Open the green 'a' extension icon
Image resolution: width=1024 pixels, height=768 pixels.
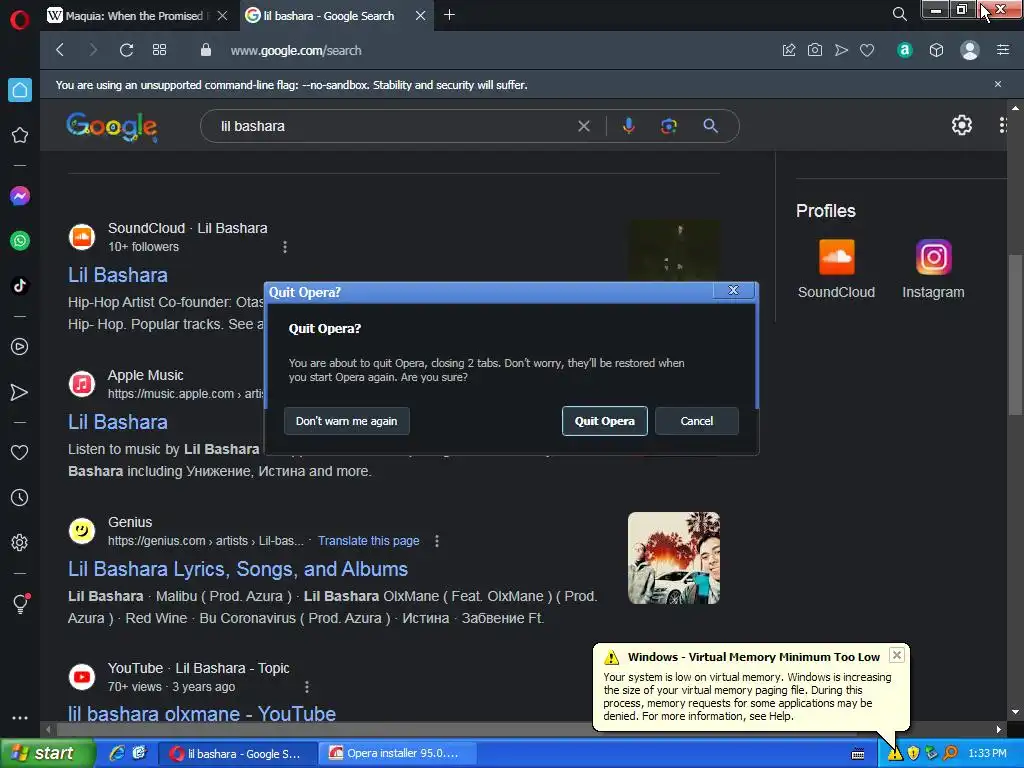point(904,50)
